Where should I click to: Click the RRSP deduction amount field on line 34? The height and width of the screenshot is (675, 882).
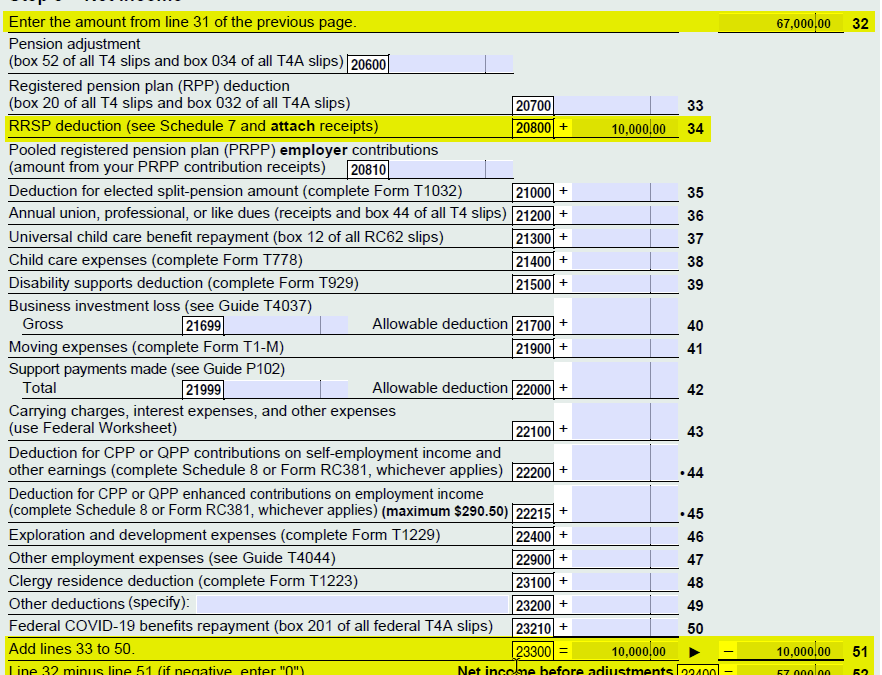click(625, 128)
